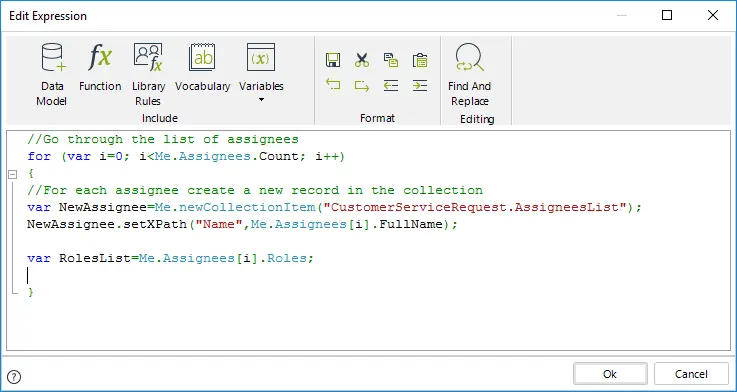The height and width of the screenshot is (392, 737).
Task: Insert a Function into the expression
Action: pyautogui.click(x=100, y=67)
